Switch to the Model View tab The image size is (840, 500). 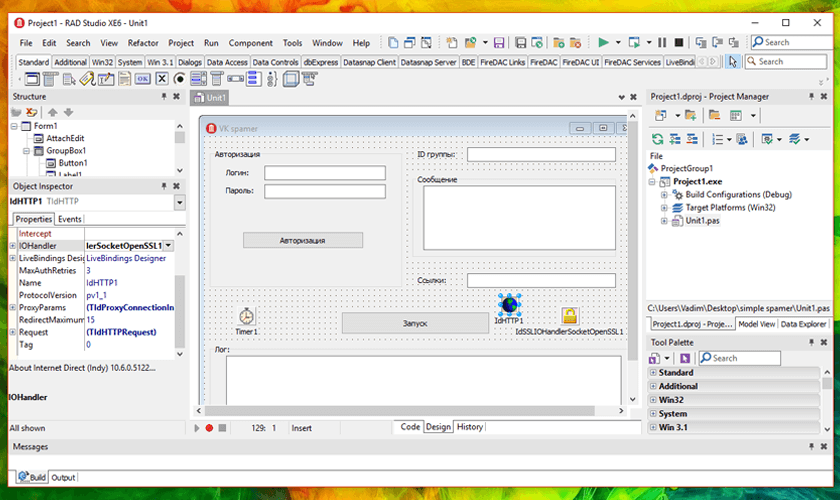pyautogui.click(x=756, y=324)
